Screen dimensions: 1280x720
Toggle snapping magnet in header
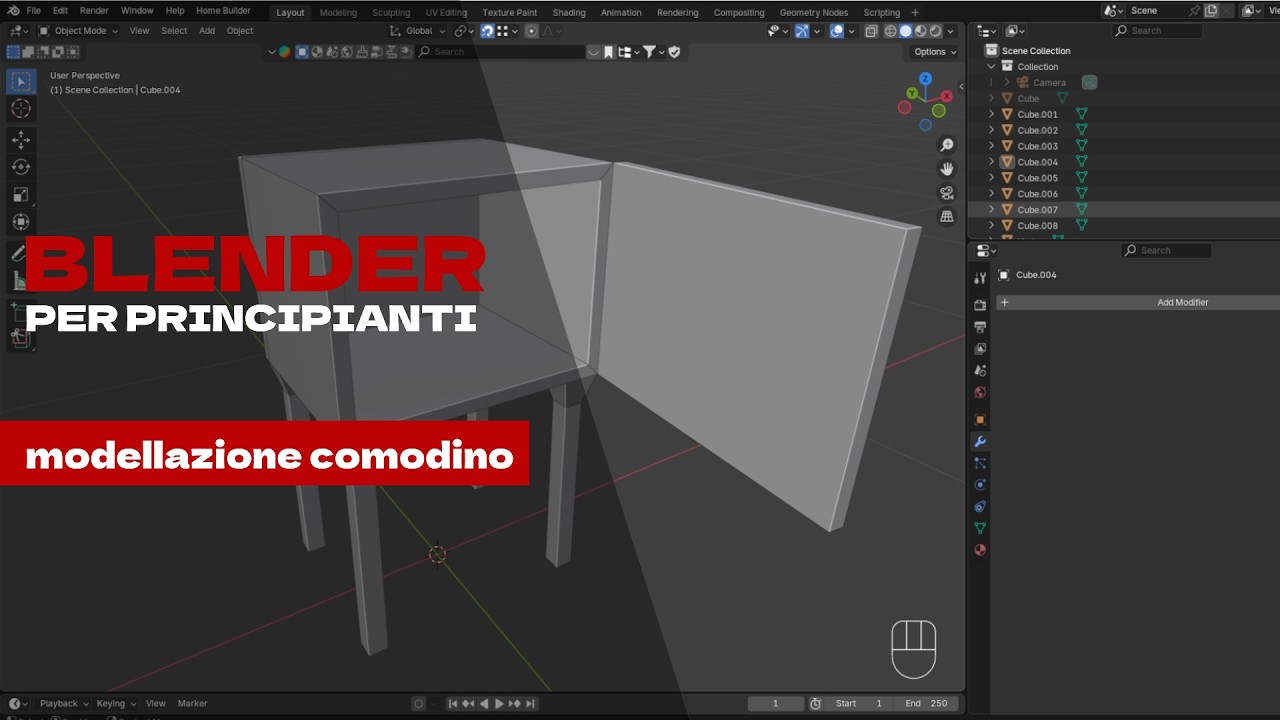pyautogui.click(x=487, y=31)
